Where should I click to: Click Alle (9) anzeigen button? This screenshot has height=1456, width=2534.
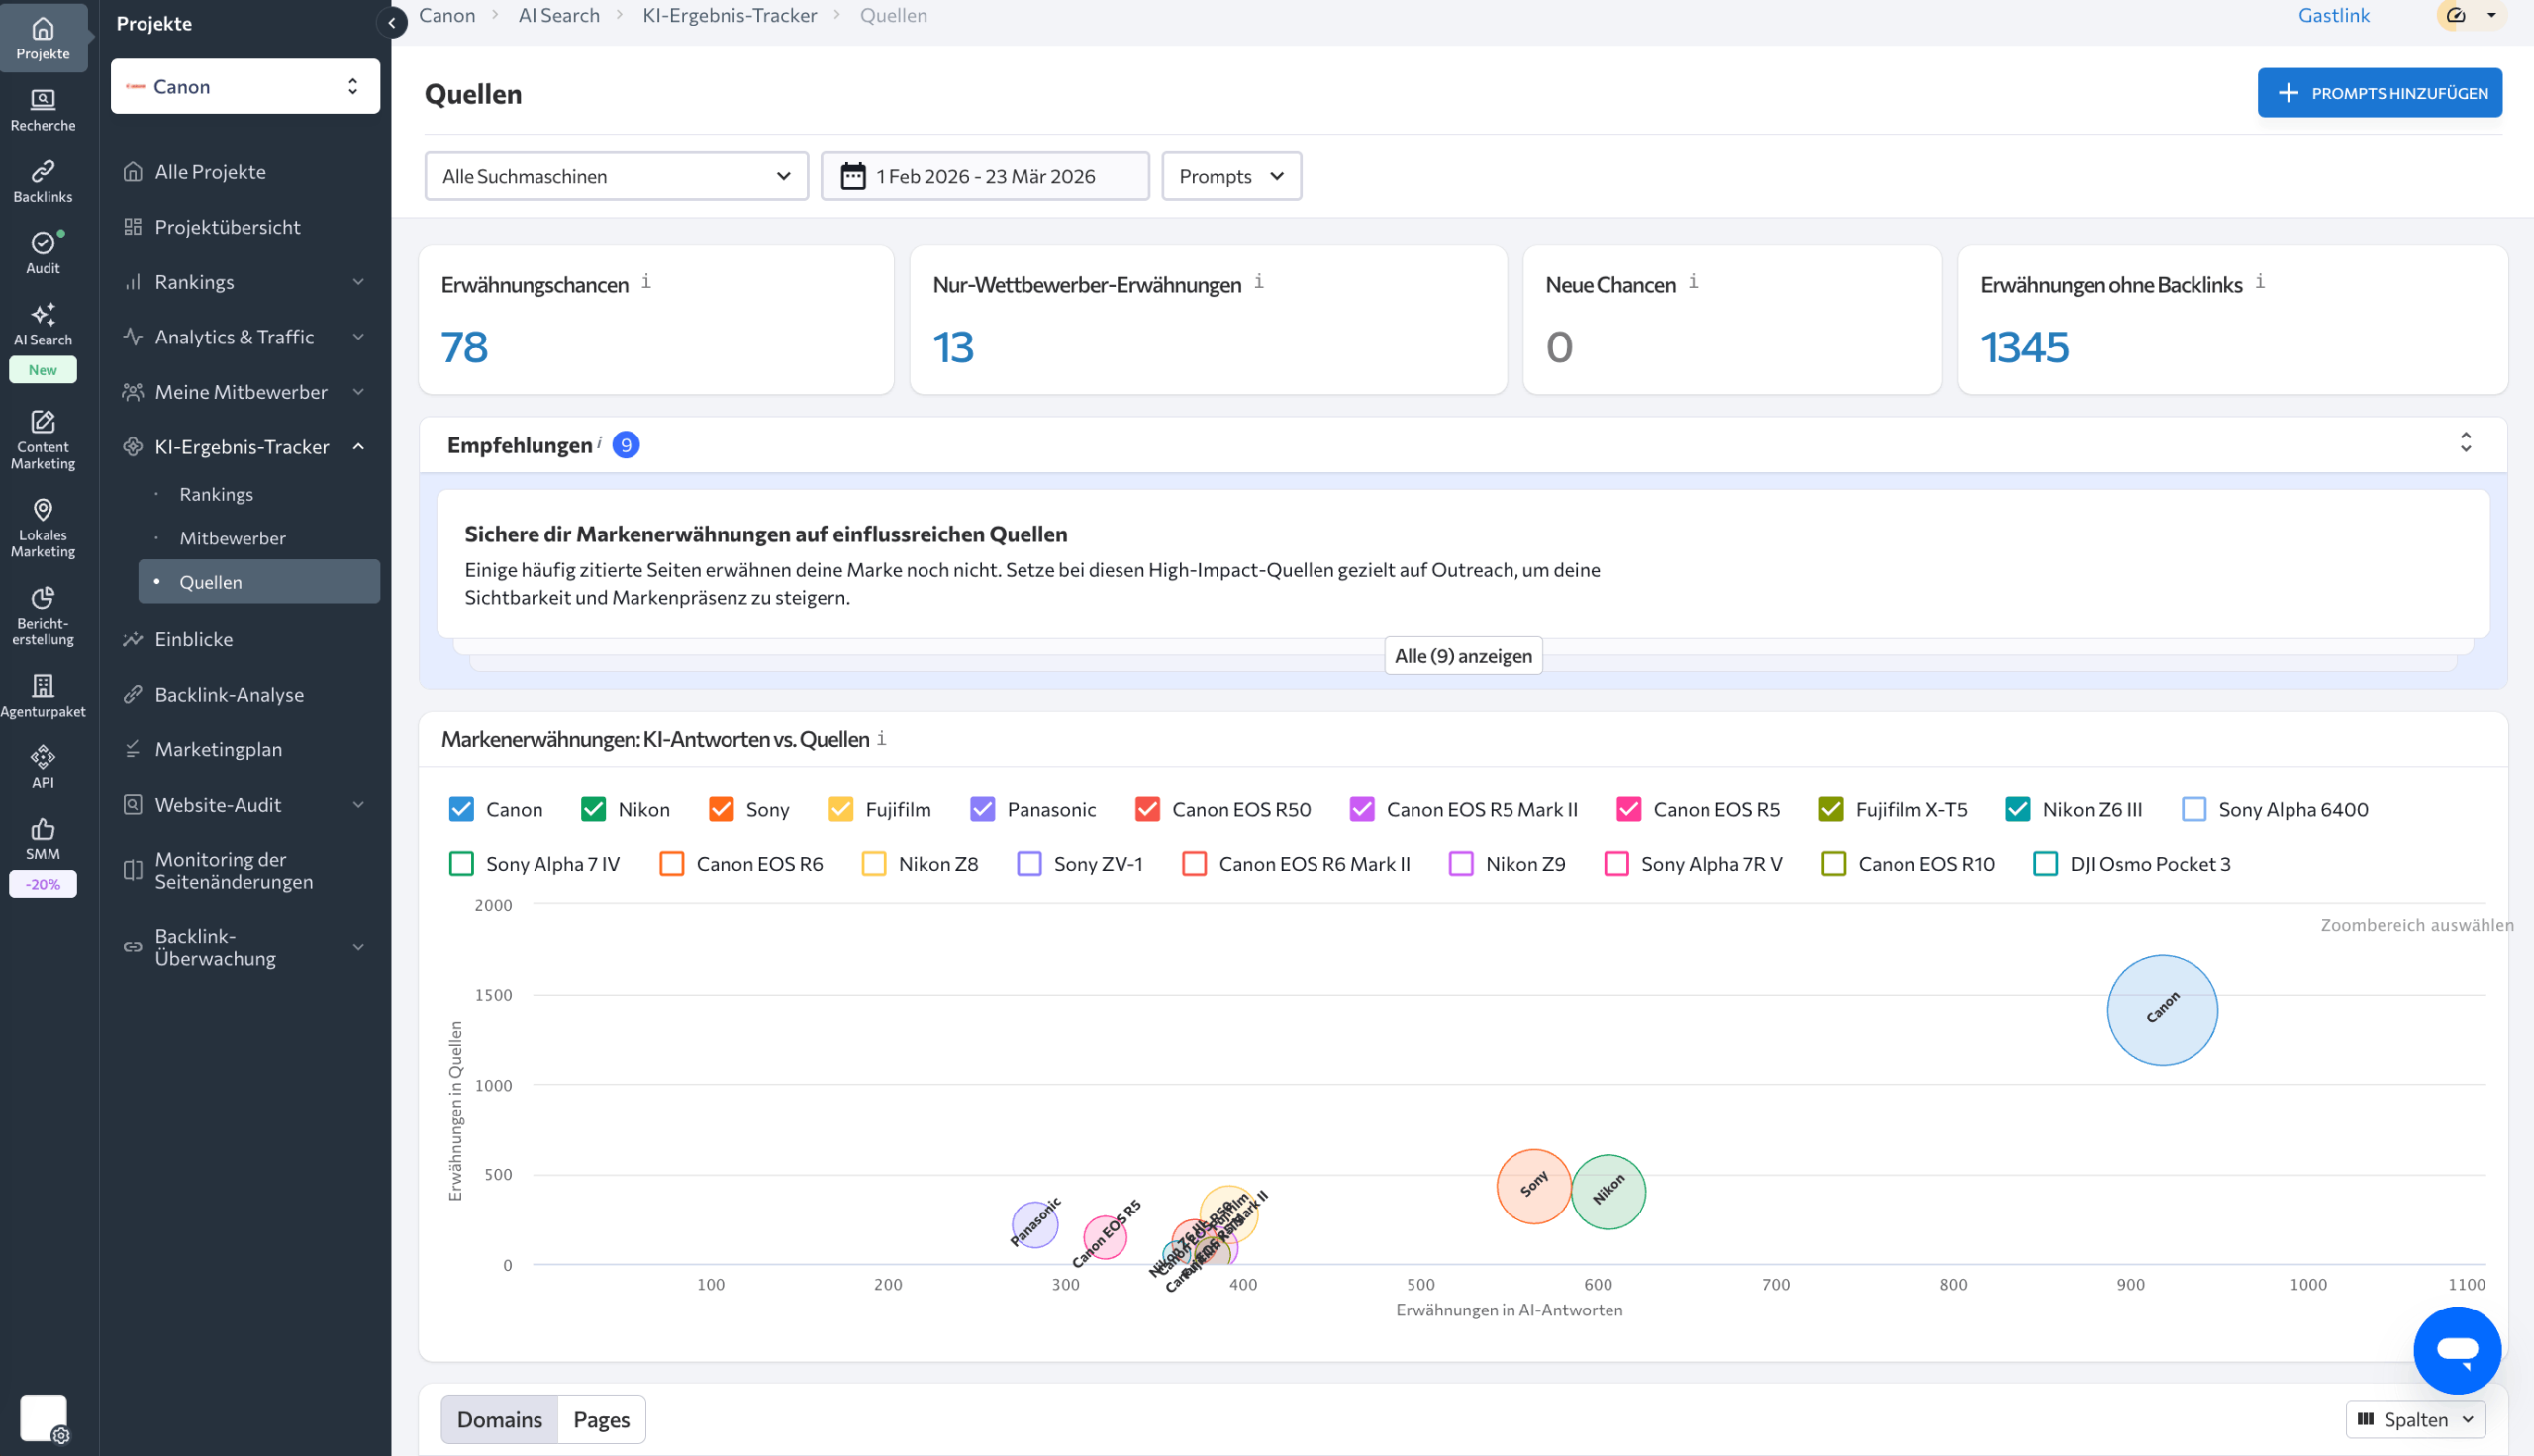[x=1462, y=656]
